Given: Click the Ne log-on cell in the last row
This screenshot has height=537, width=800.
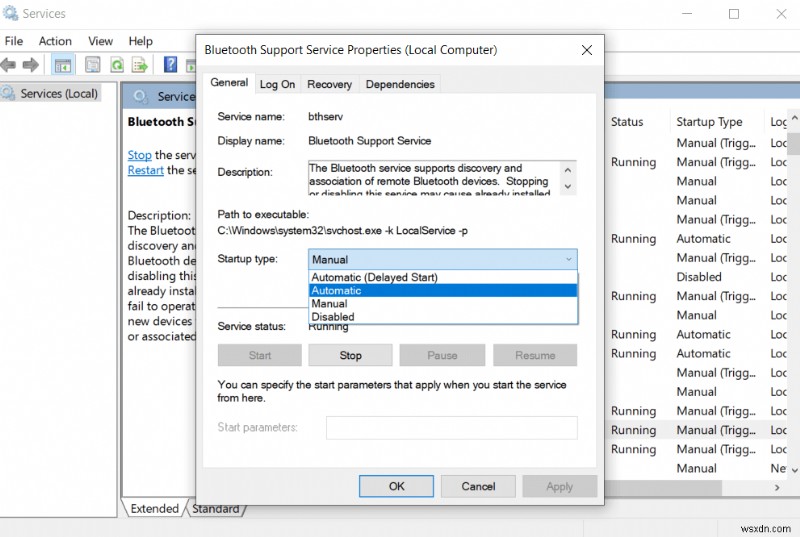Looking at the screenshot, I should pyautogui.click(x=778, y=468).
